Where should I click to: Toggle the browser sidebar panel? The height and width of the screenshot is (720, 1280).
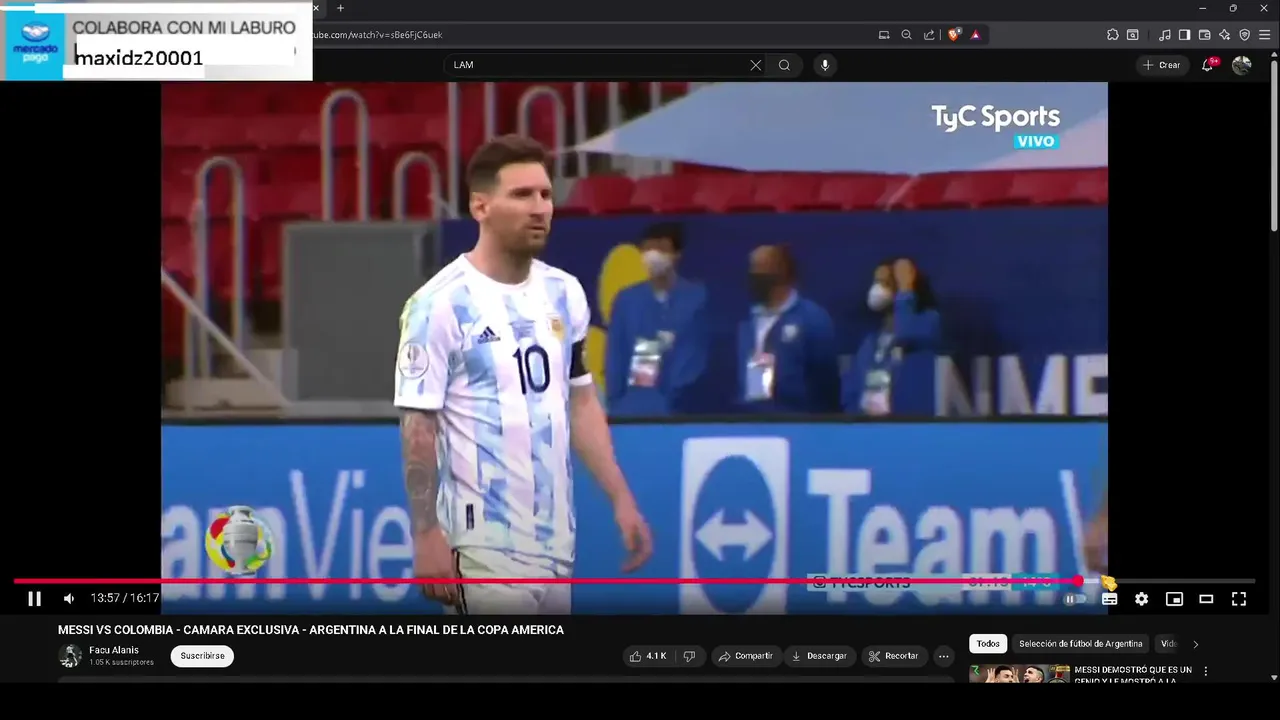[x=1185, y=35]
